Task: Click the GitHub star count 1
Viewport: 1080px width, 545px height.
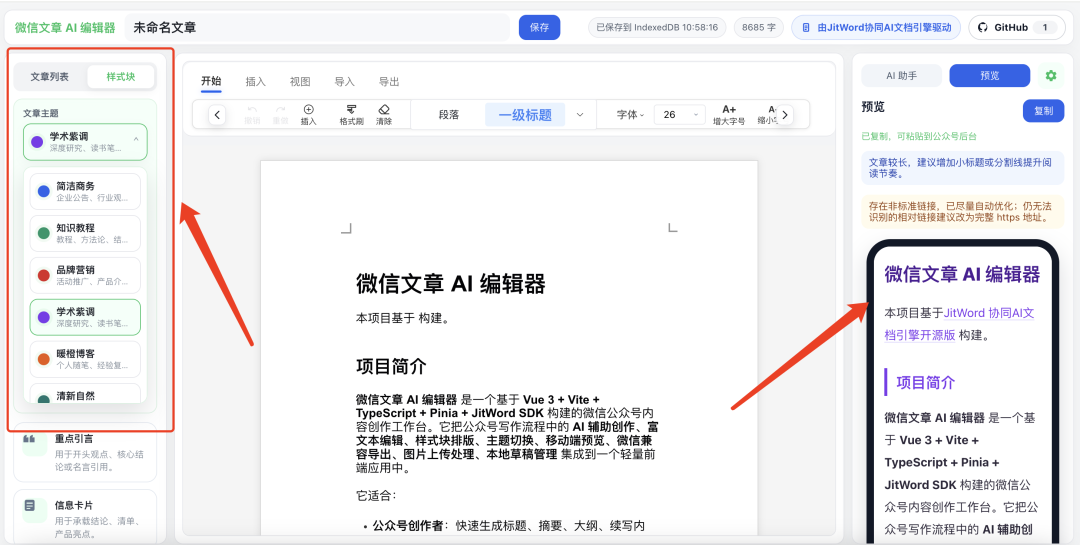Action: point(1045,28)
